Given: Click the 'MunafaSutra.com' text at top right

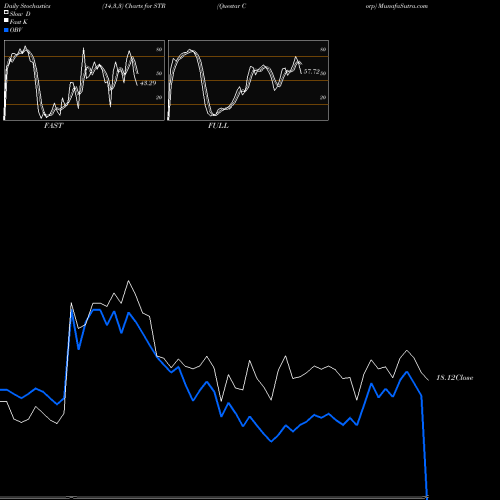Looking at the screenshot, I should click(403, 6).
